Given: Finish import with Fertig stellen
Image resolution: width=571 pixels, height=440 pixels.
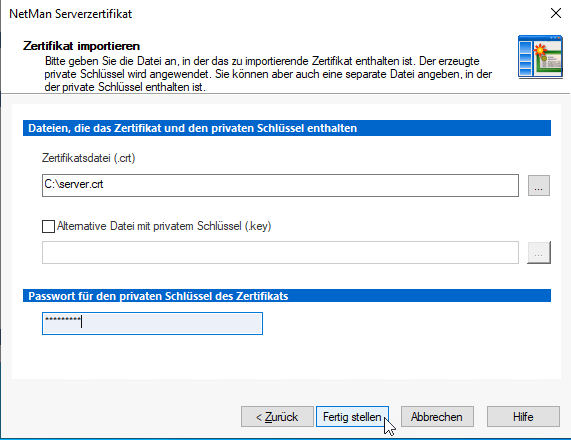Looking at the screenshot, I should click(x=352, y=417).
